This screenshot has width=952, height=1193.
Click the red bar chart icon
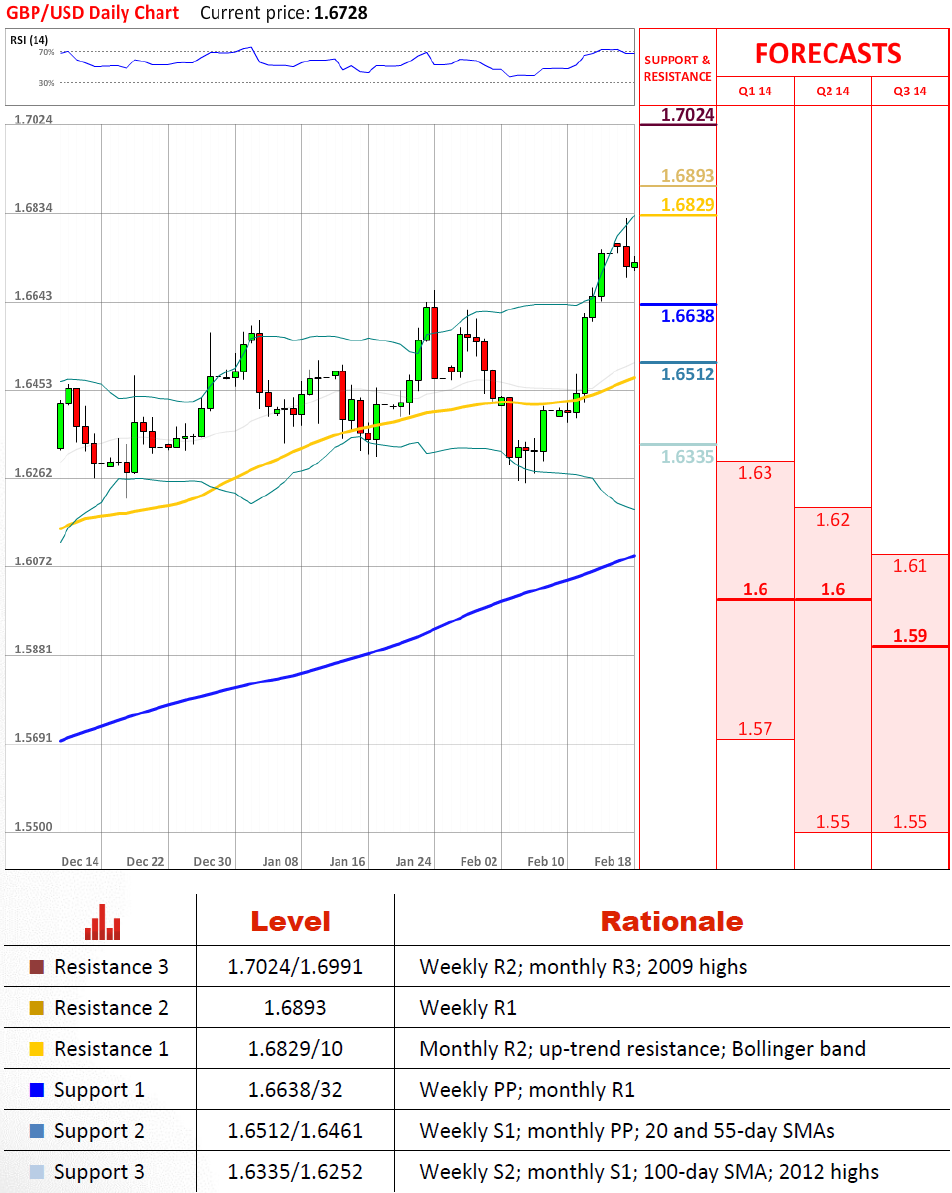(102, 922)
